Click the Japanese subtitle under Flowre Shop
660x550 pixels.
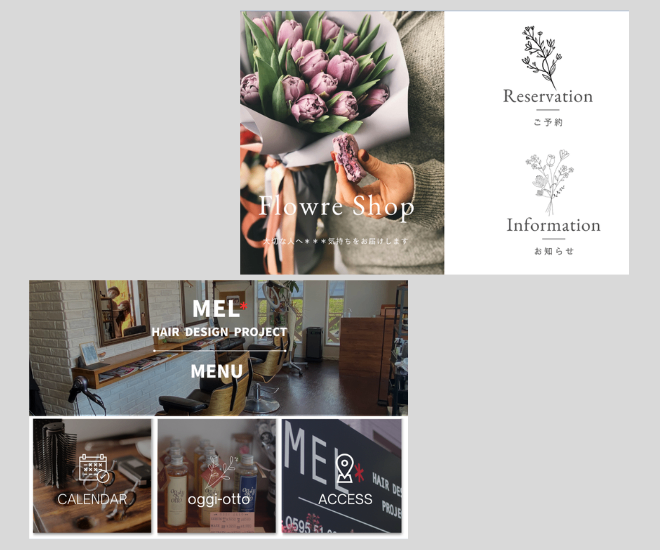click(335, 241)
